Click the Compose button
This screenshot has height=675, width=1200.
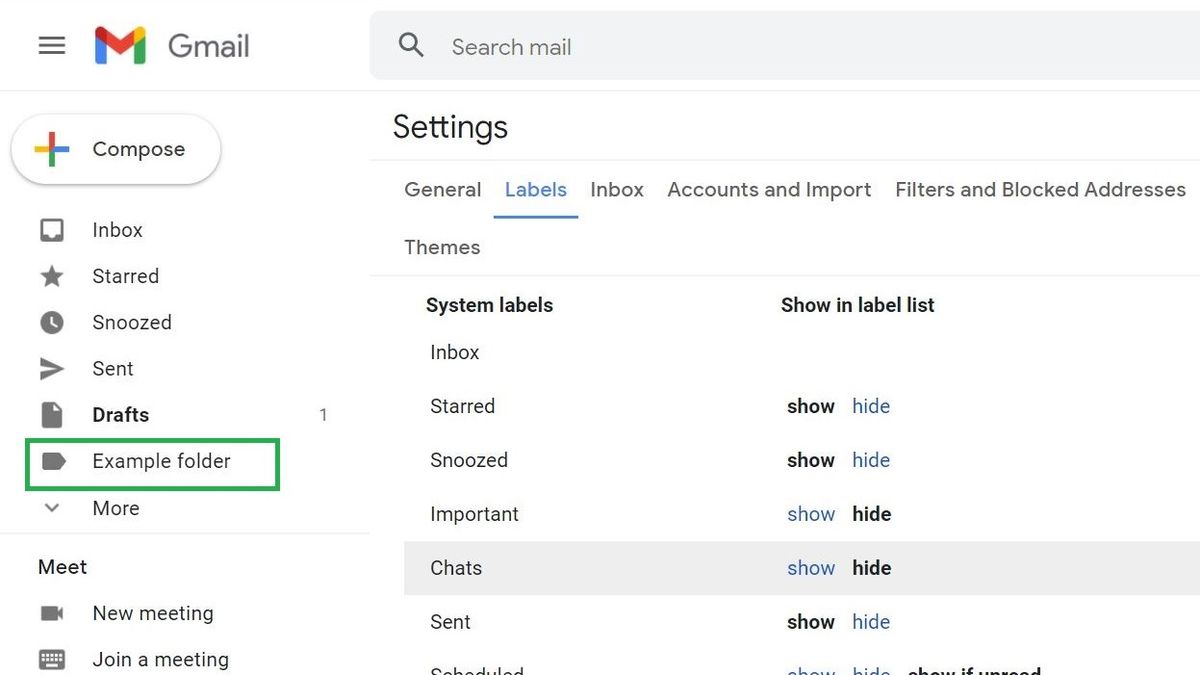click(115, 148)
